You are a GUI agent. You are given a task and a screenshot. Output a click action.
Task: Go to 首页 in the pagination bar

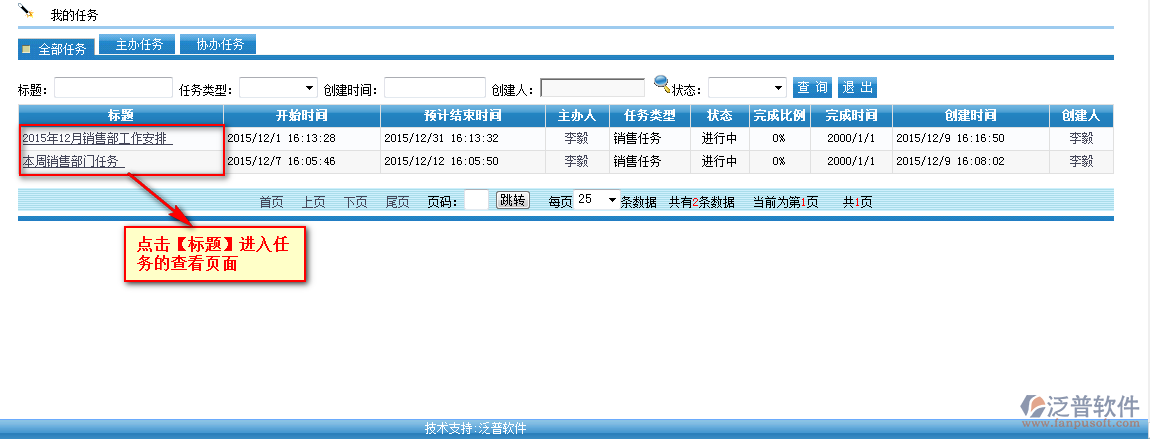(x=271, y=202)
